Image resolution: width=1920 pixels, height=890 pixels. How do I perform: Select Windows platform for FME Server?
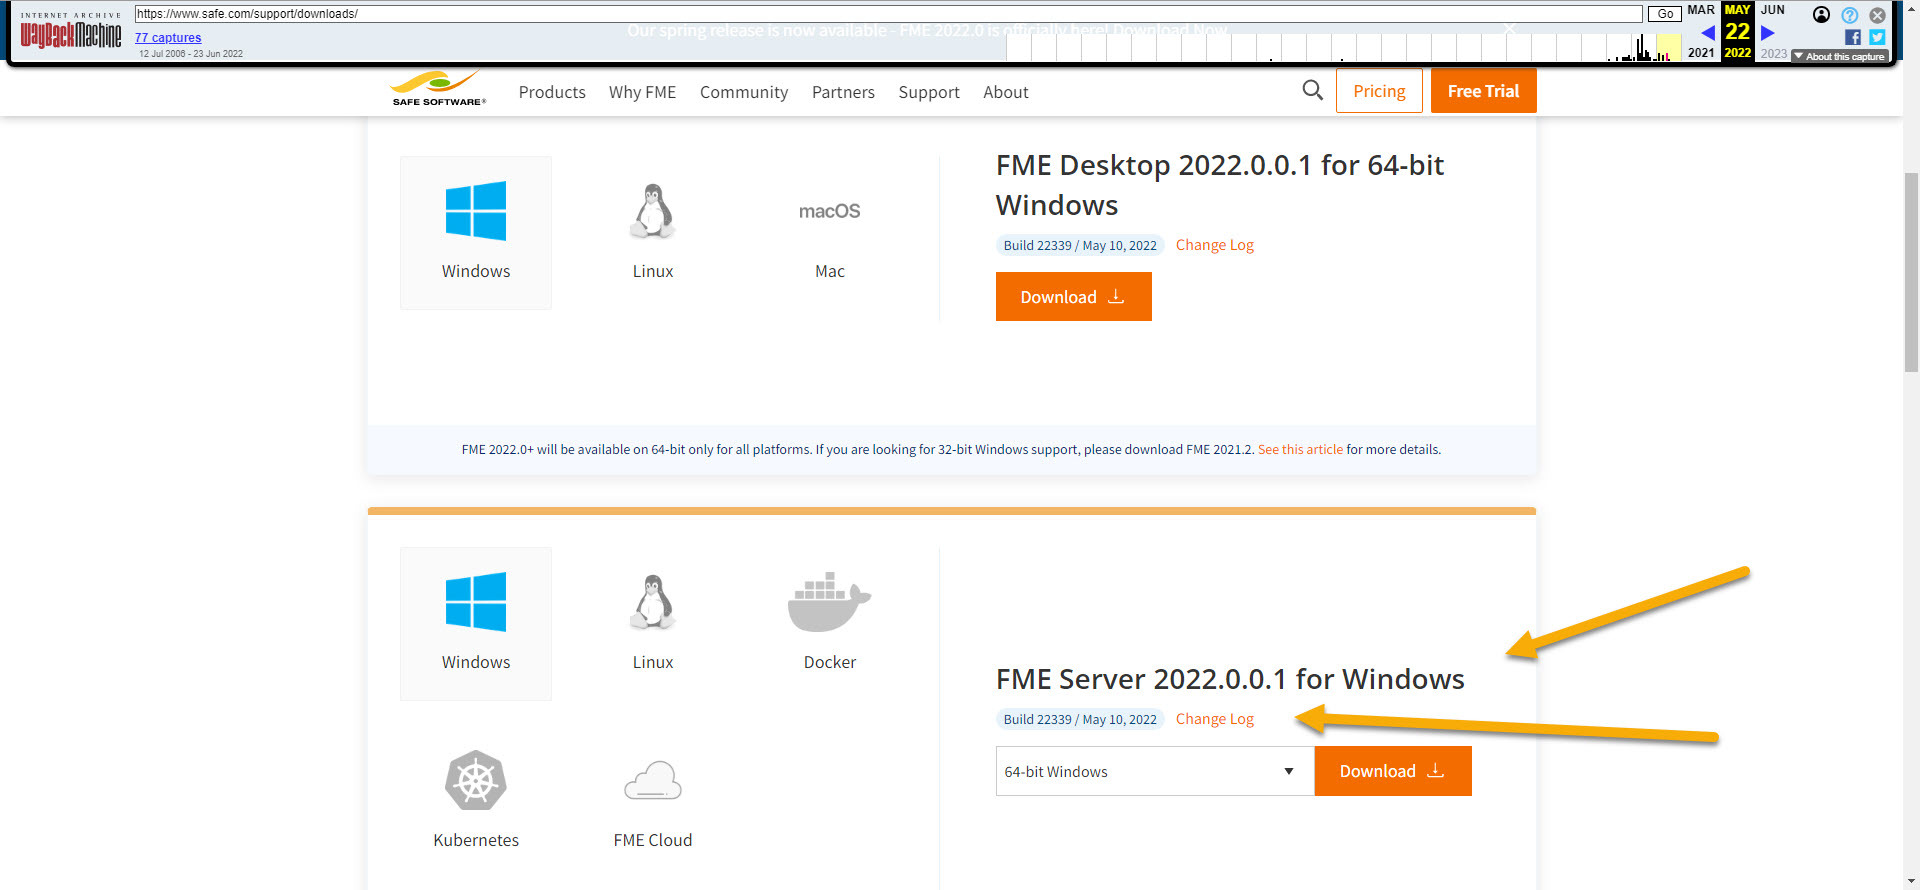click(x=476, y=623)
